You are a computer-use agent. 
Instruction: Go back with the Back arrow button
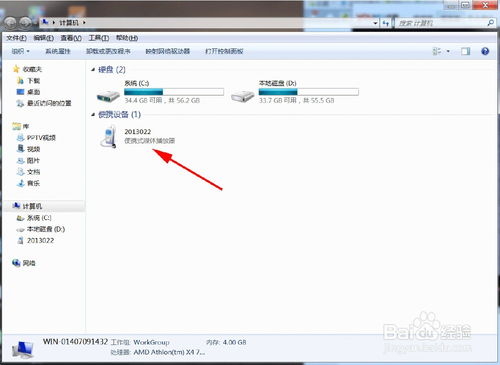pos(11,23)
